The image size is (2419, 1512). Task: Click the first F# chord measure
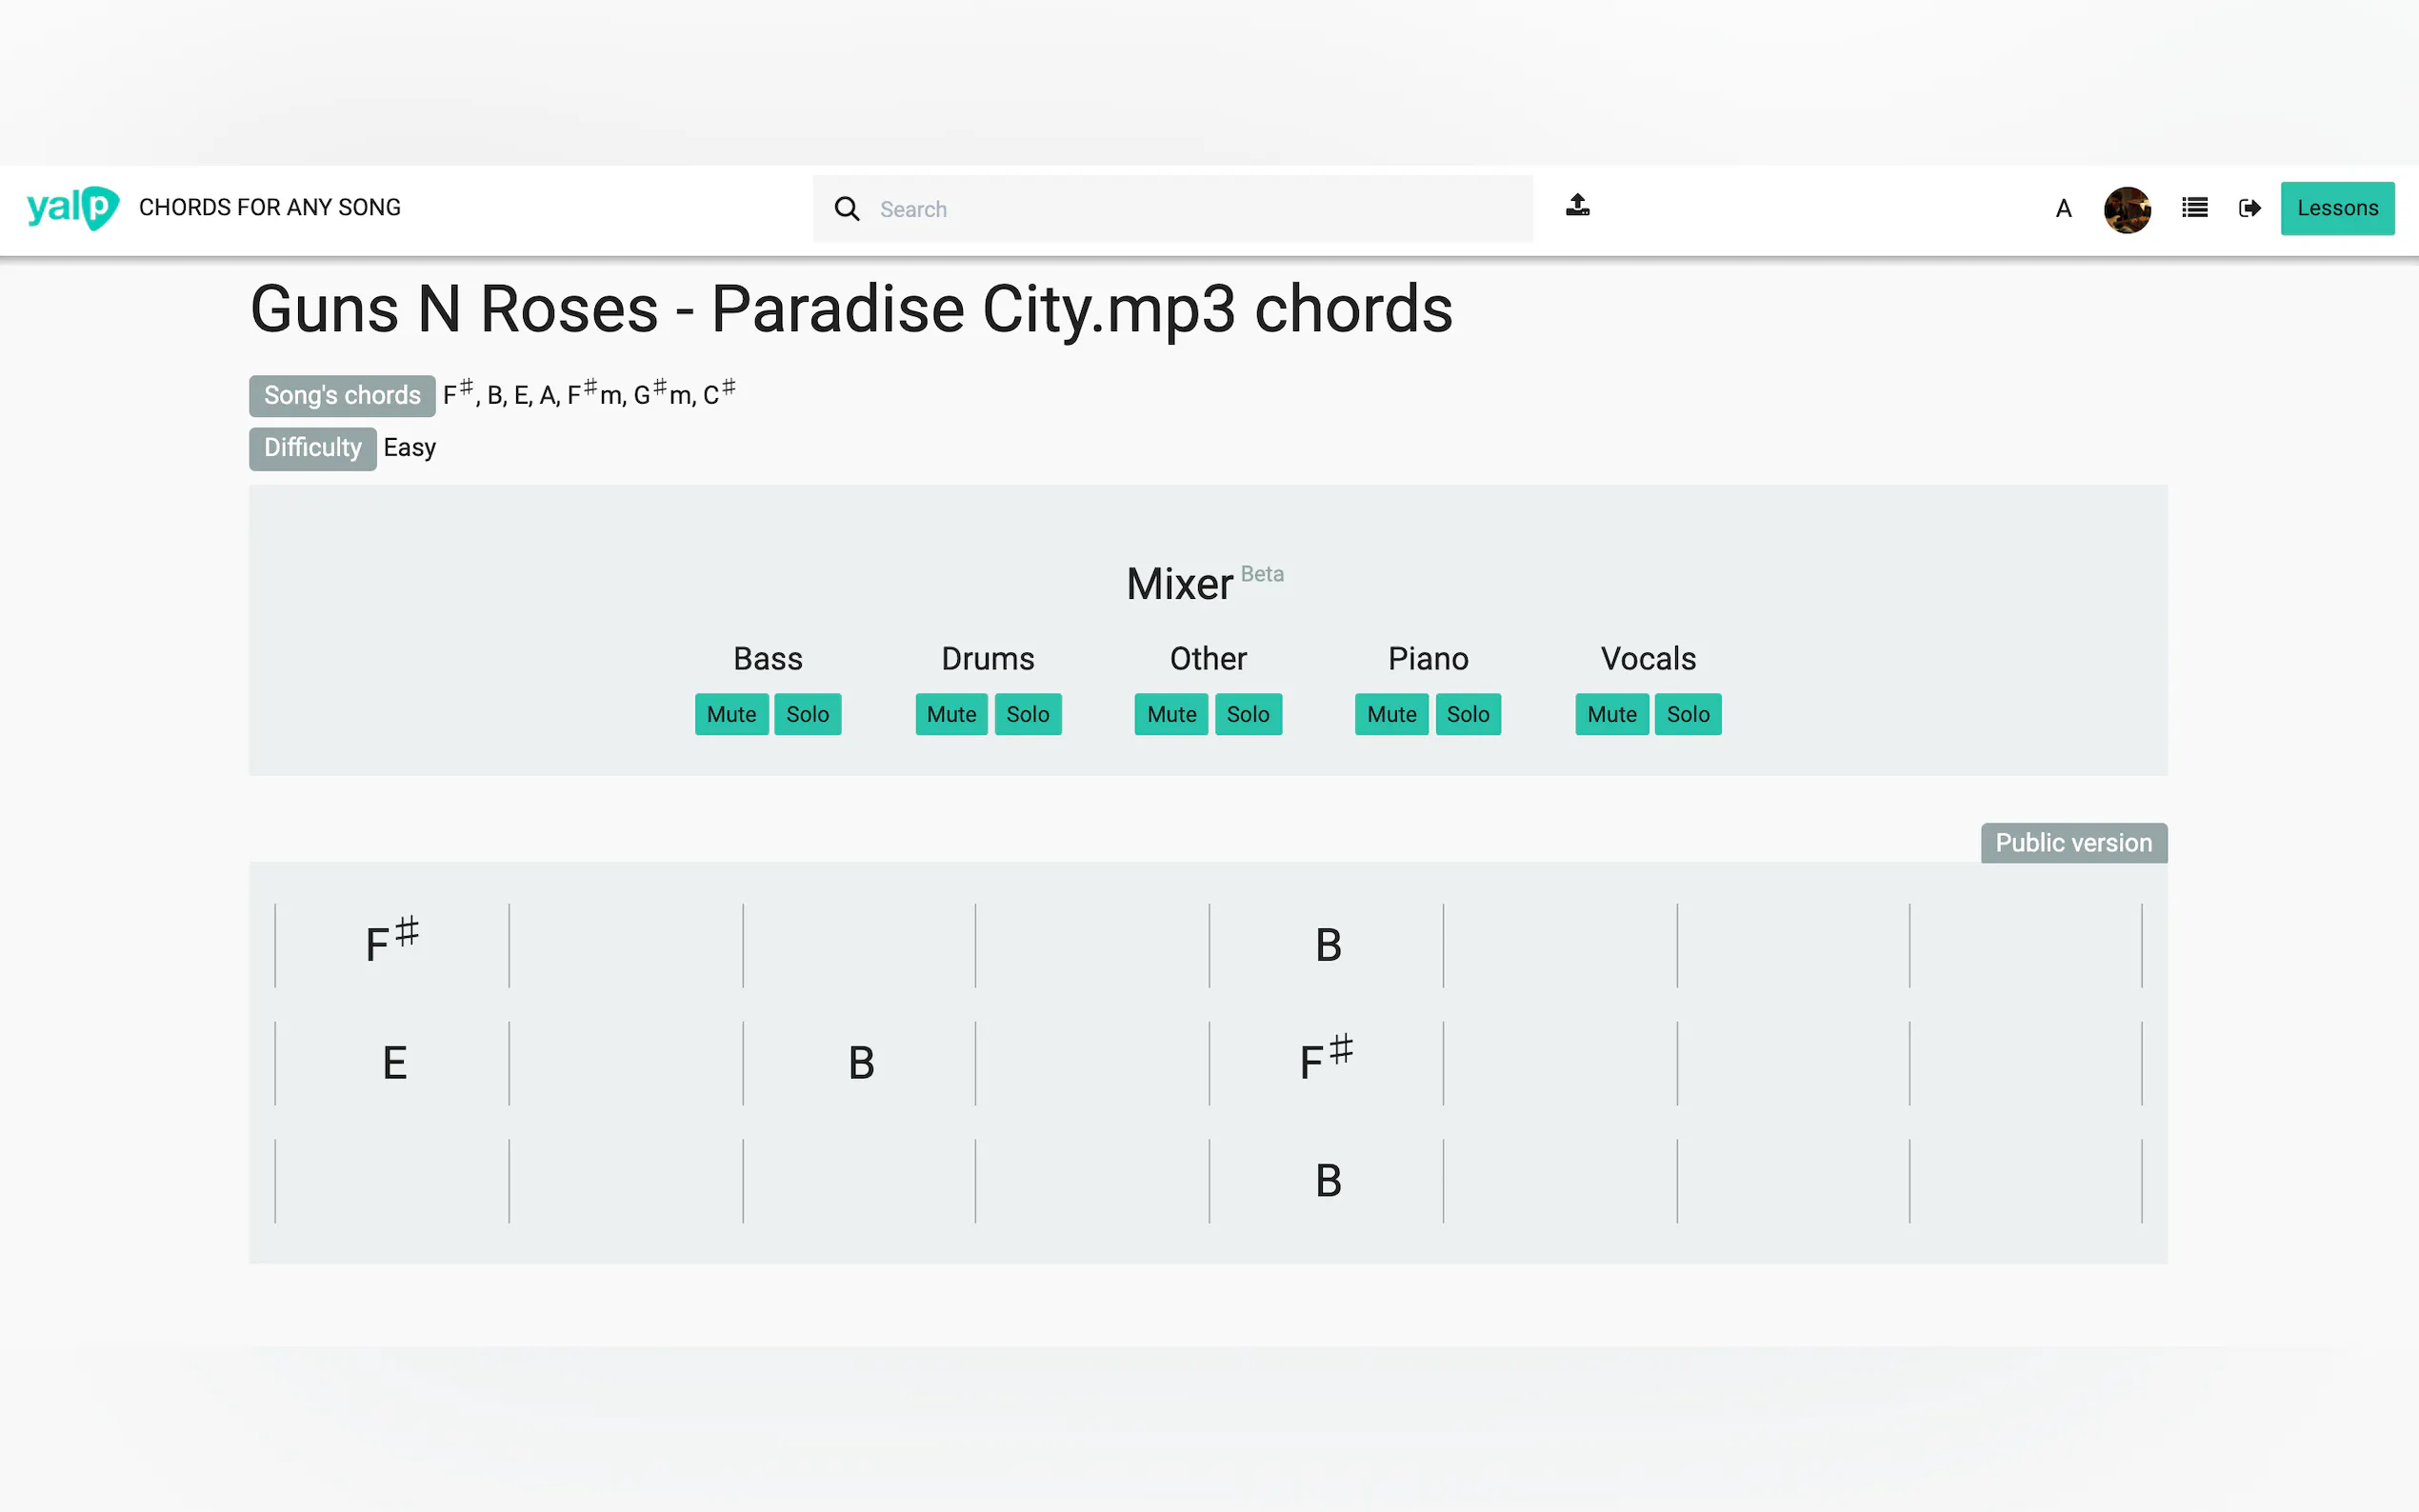(x=392, y=944)
